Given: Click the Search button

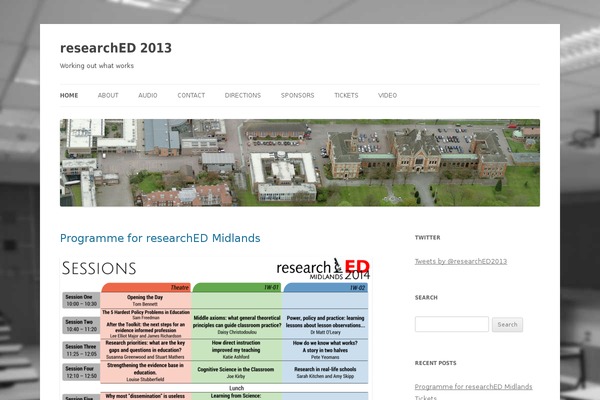Looking at the screenshot, I should coord(507,325).
